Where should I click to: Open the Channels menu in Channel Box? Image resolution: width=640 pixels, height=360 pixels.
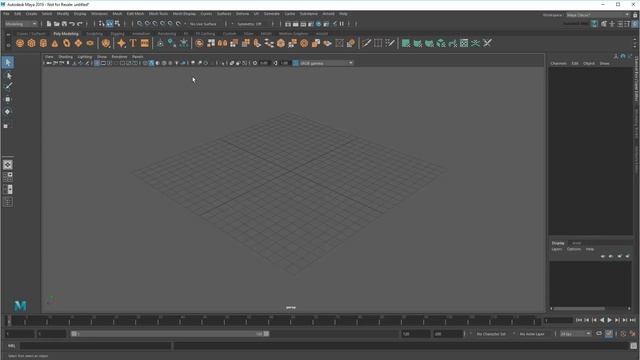coord(558,64)
